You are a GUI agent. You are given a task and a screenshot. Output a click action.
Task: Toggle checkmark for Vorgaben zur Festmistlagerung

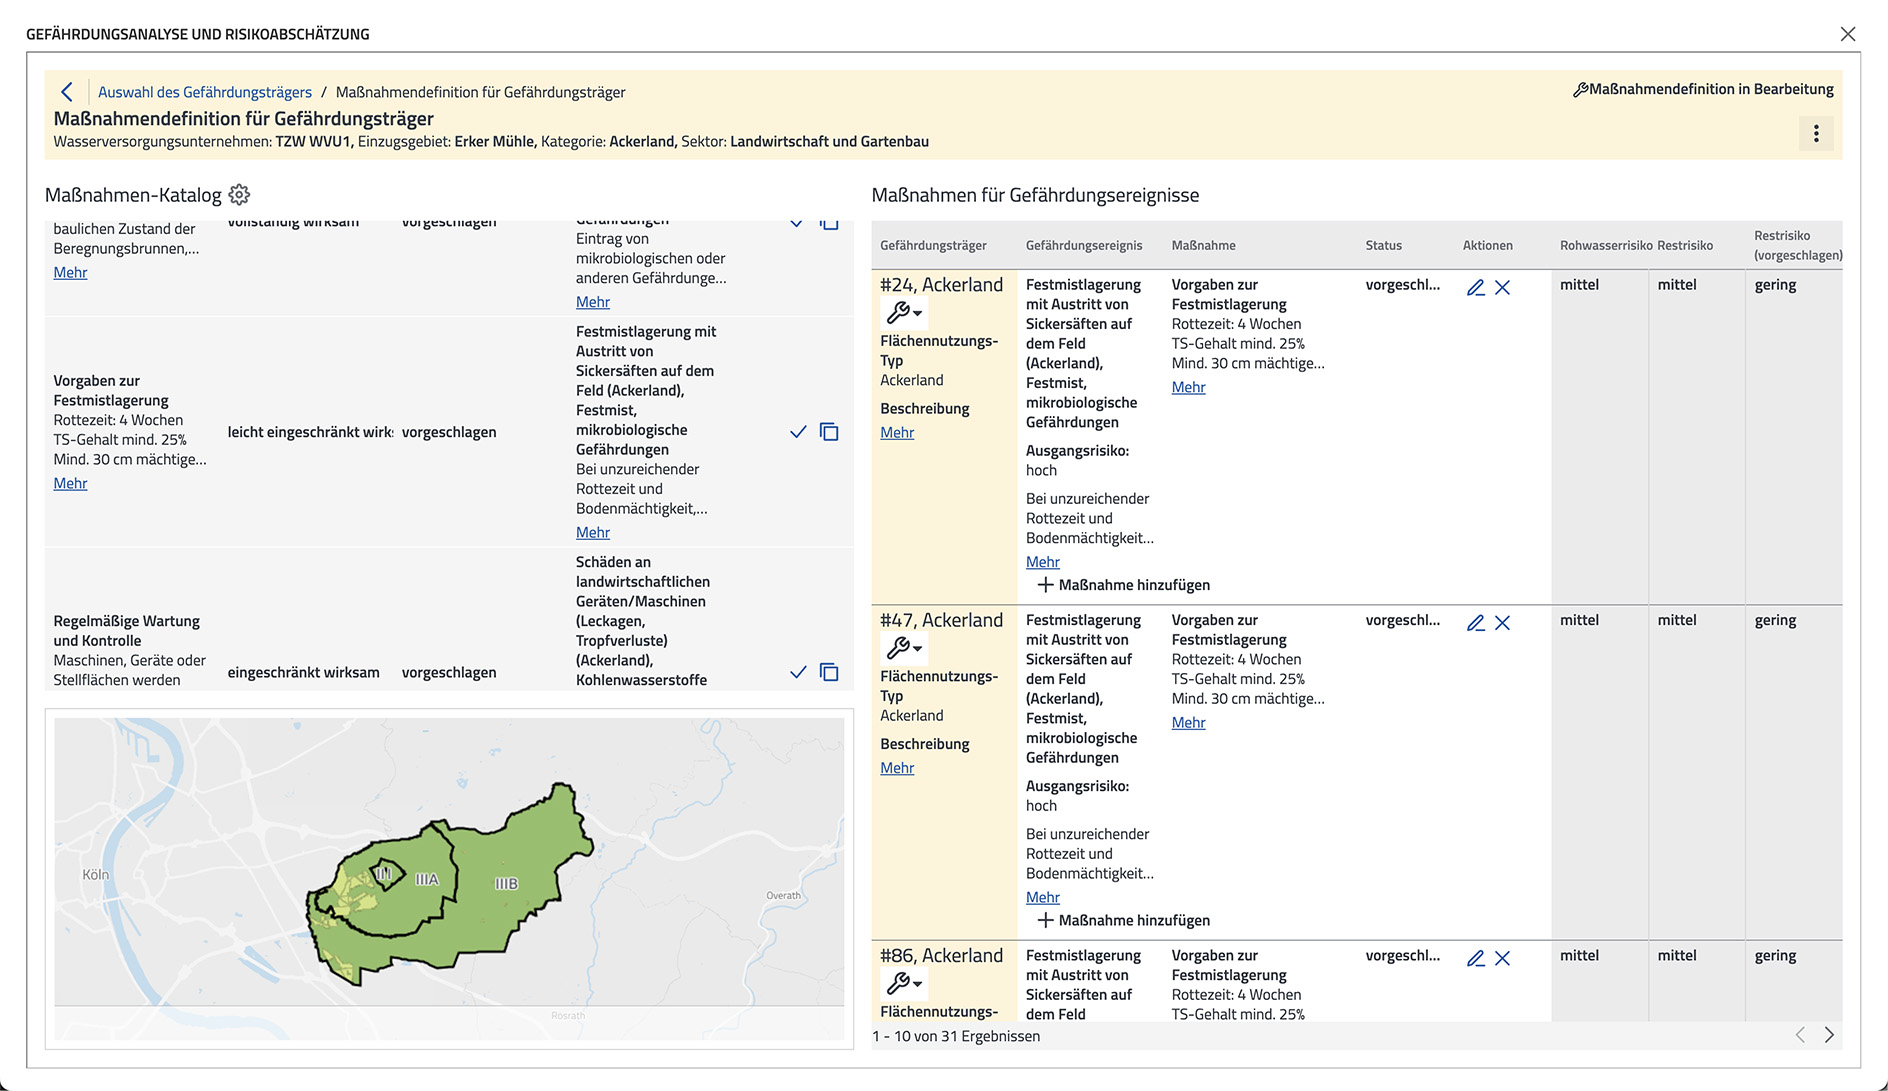[797, 431]
